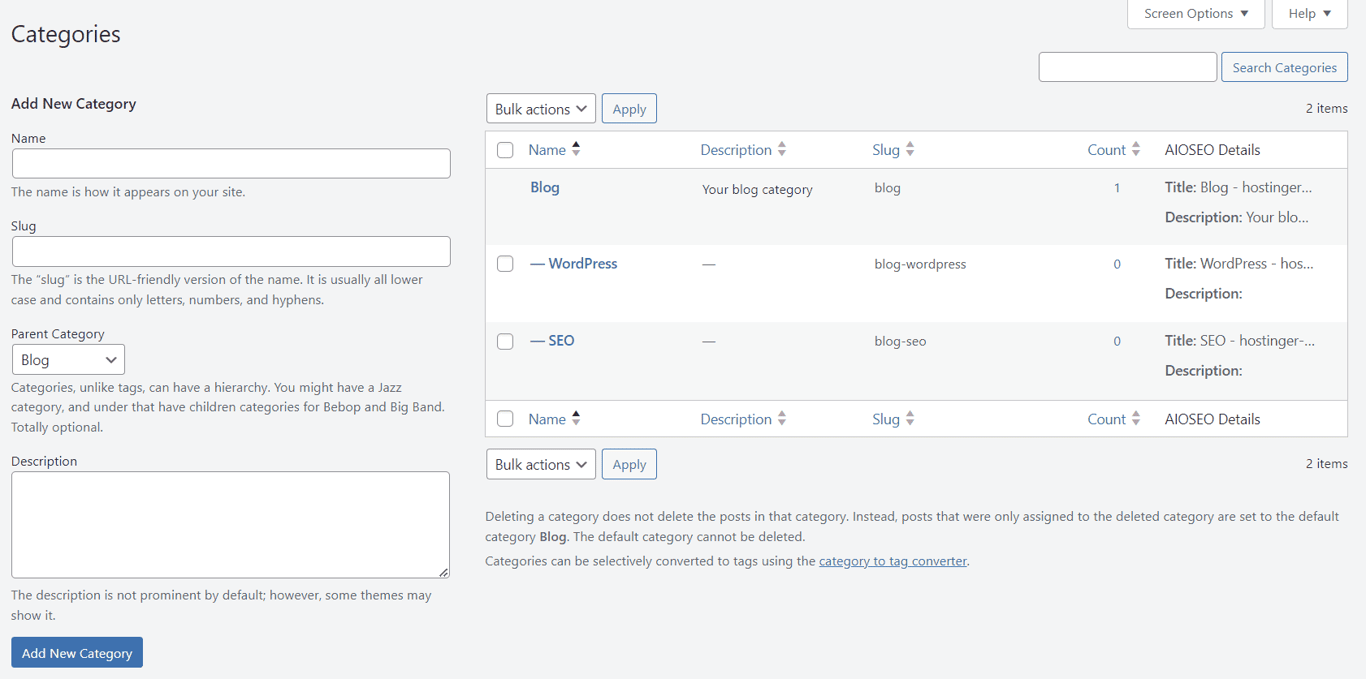Toggle the select-all checkbox in the header
Viewport: 1366px width, 679px height.
[x=505, y=148]
